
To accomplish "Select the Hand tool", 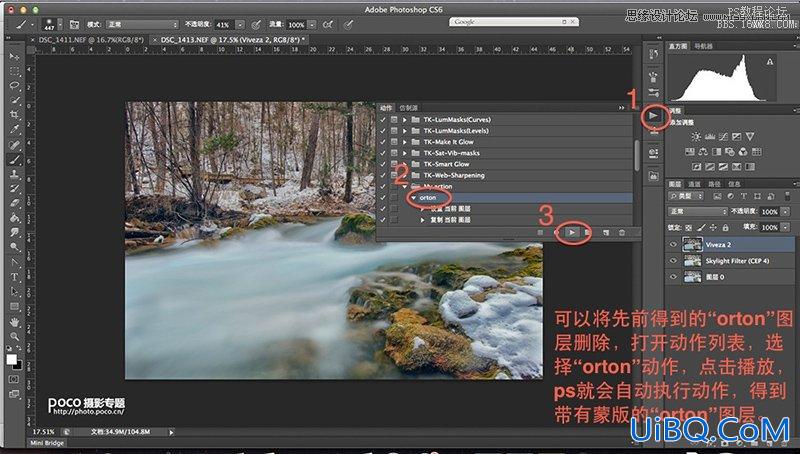I will (14, 321).
